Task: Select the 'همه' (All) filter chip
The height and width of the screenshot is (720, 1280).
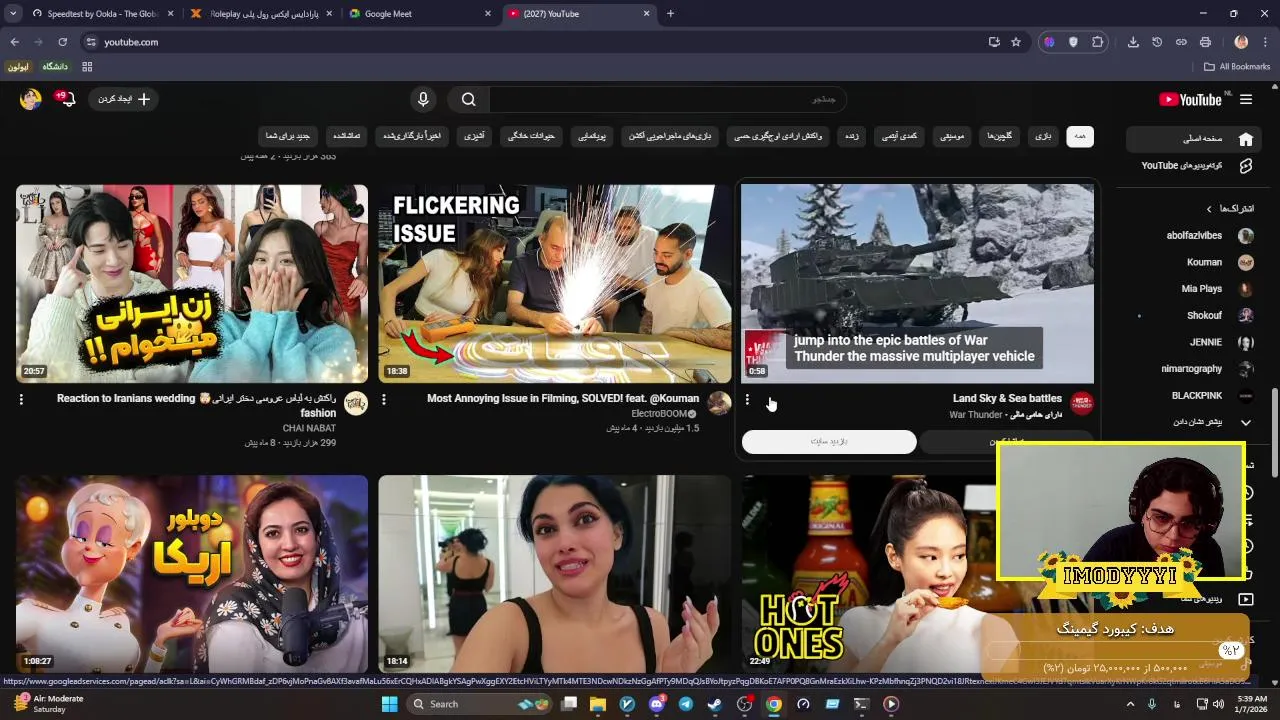Action: 1079,136
